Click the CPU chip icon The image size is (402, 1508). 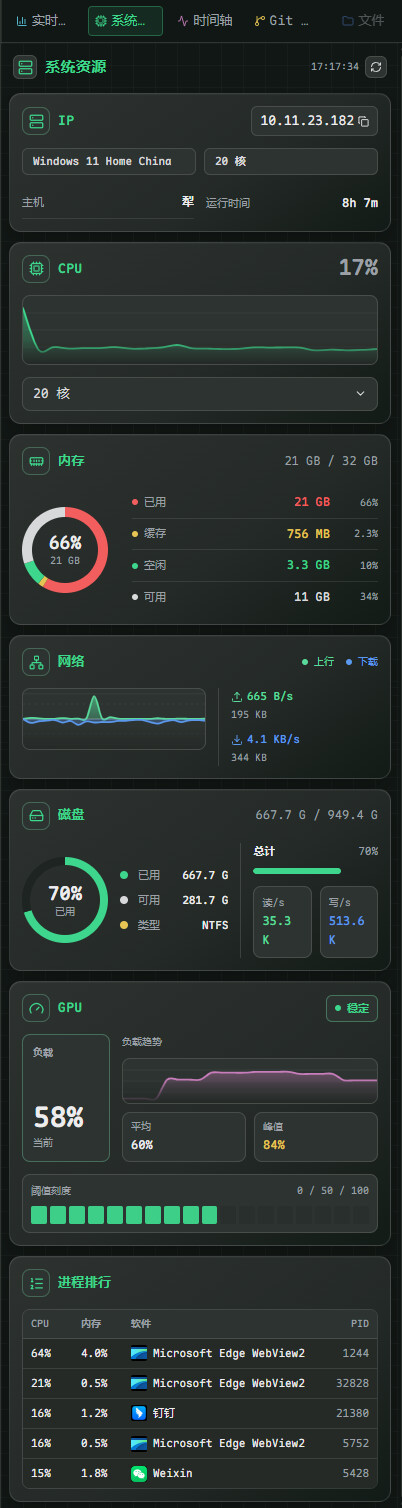click(x=36, y=268)
